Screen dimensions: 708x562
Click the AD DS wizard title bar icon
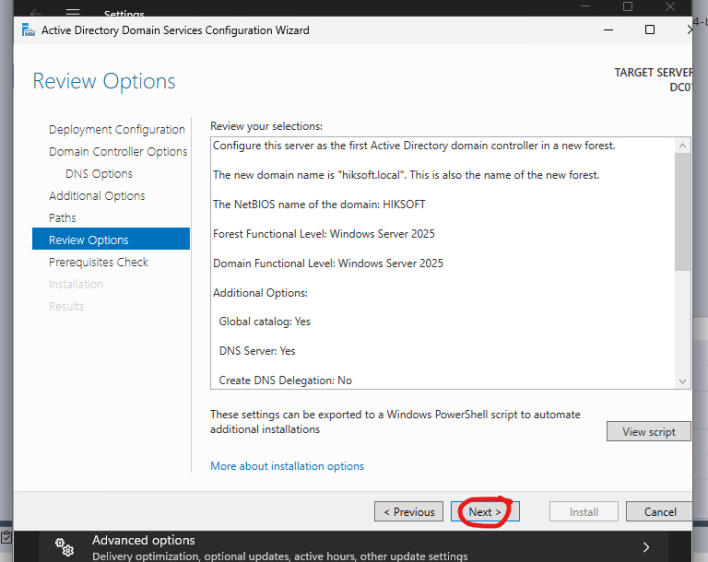(28, 30)
